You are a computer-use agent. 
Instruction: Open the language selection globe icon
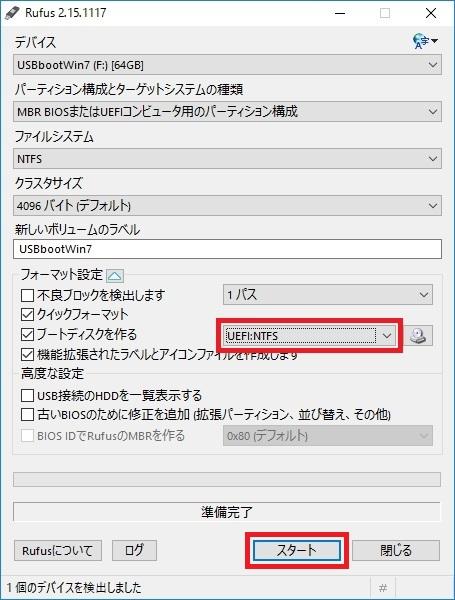[425, 41]
